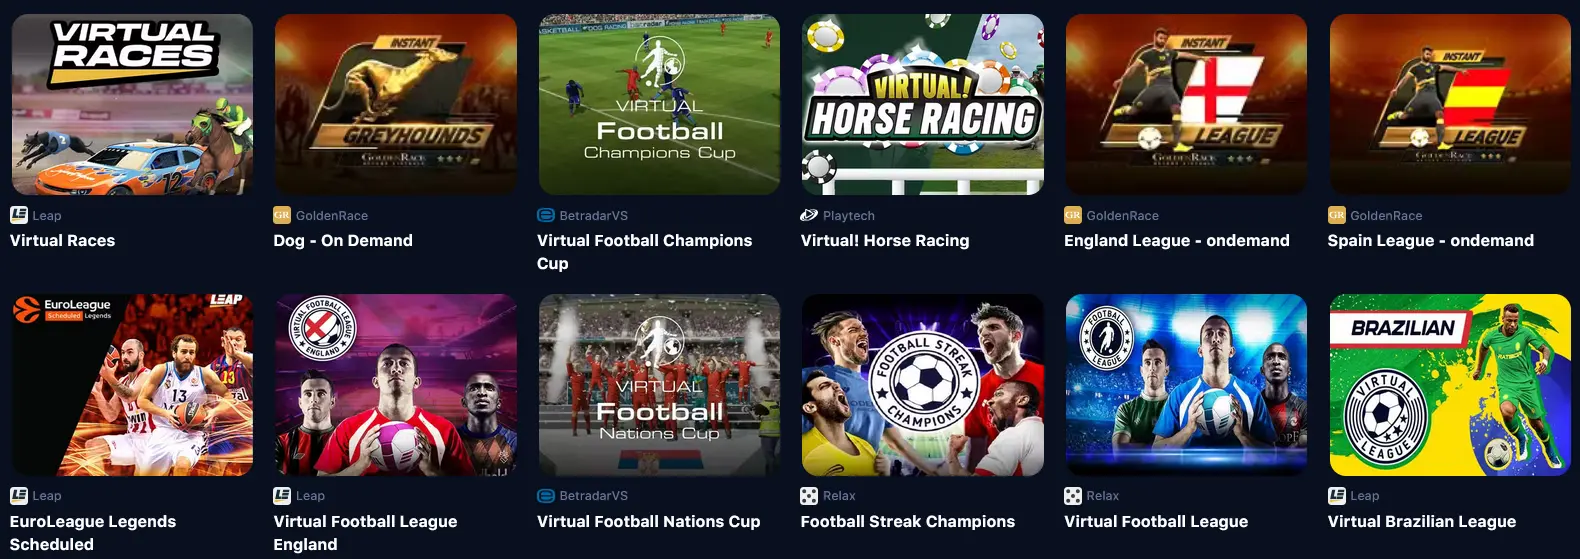
Task: Open the Virtual Football Nations Cup thumbnail
Action: [659, 385]
